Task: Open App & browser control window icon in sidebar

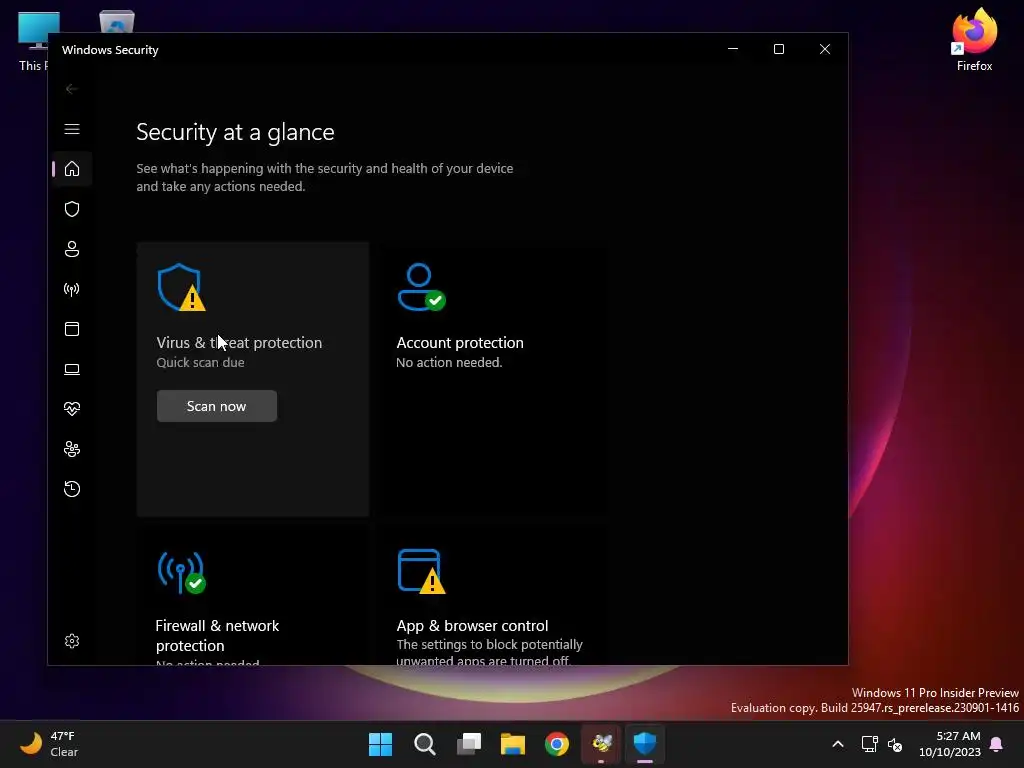Action: click(72, 328)
